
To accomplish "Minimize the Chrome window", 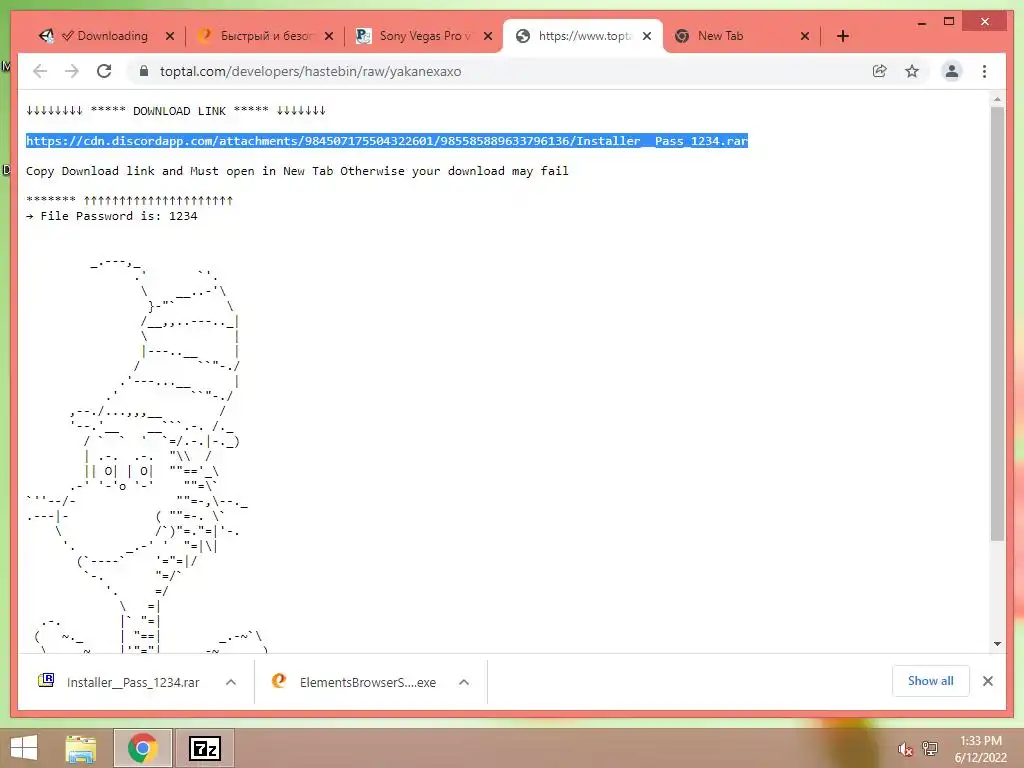I will coord(921,22).
